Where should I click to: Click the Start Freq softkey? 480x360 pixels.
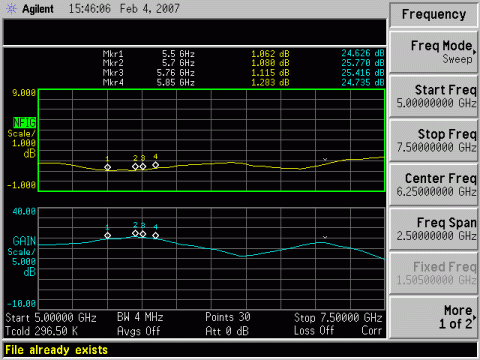click(434, 96)
